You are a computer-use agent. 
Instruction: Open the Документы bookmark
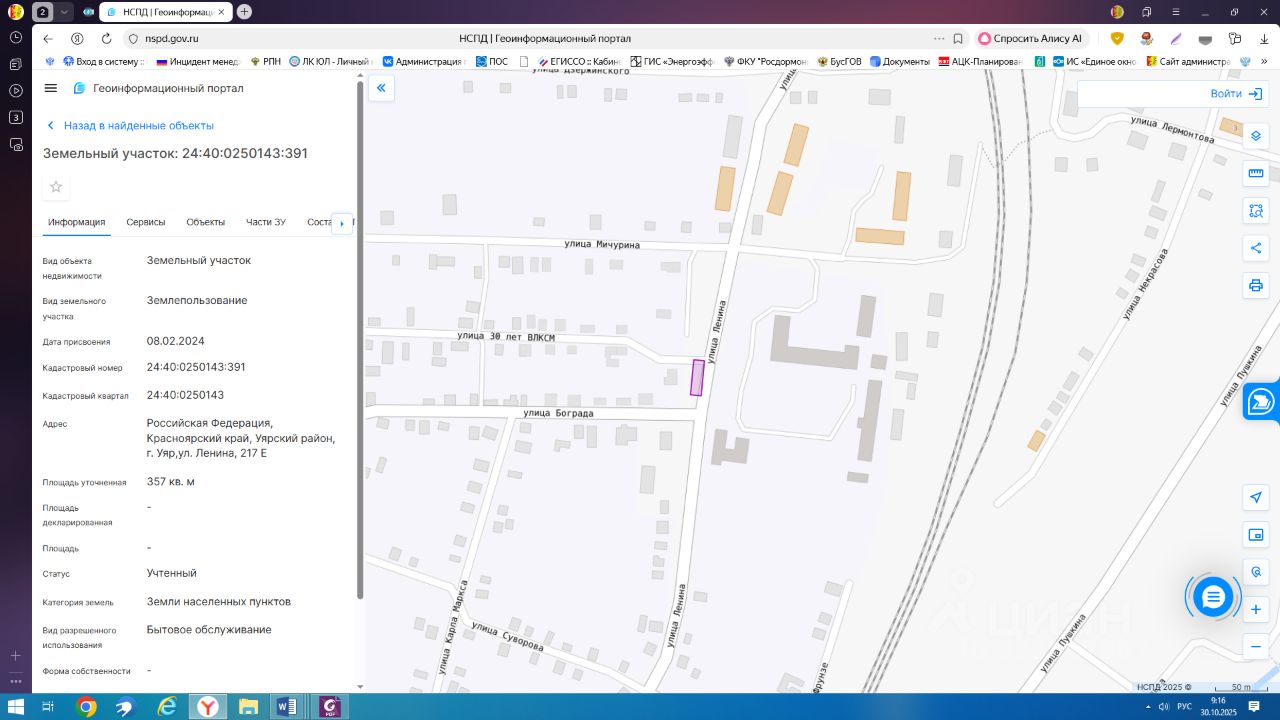[900, 62]
